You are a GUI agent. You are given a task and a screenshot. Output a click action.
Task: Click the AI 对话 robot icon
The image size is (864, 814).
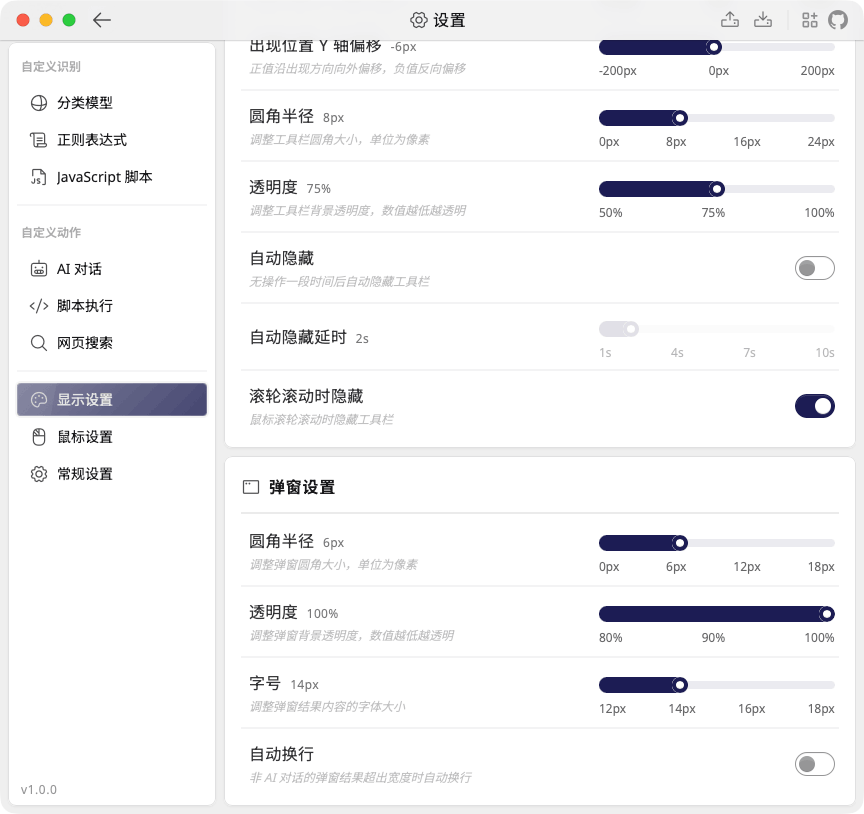[39, 269]
